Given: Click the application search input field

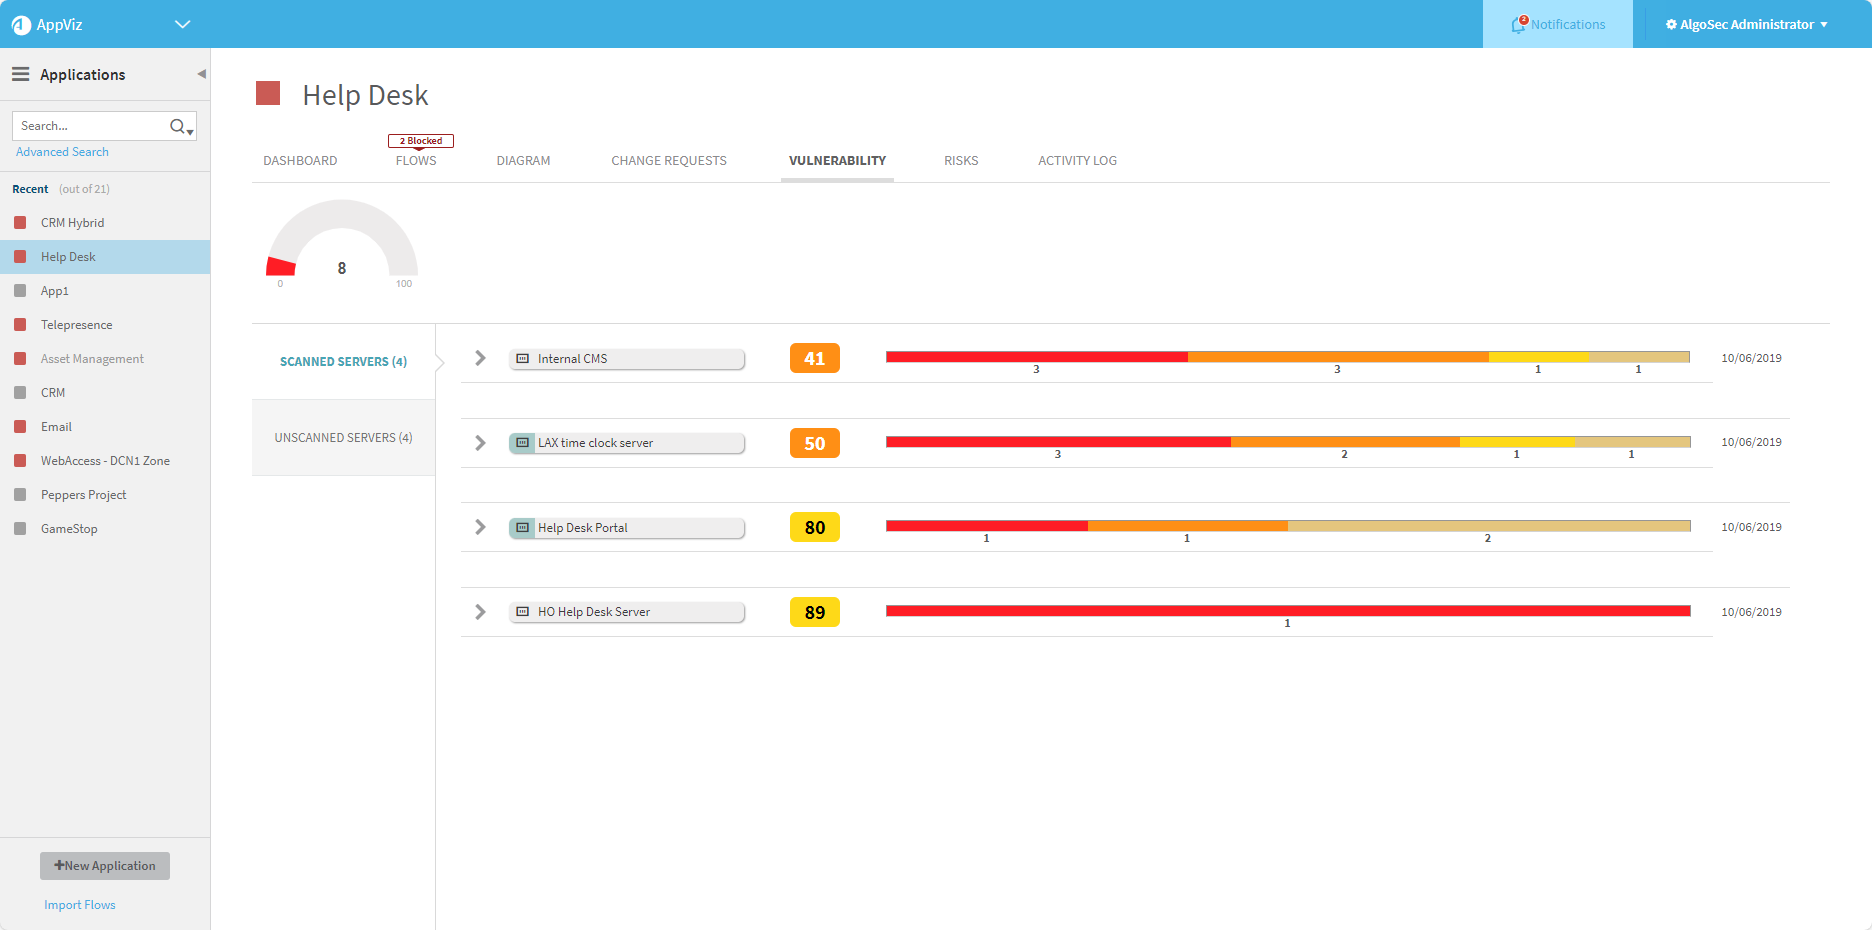Looking at the screenshot, I should tap(90, 126).
